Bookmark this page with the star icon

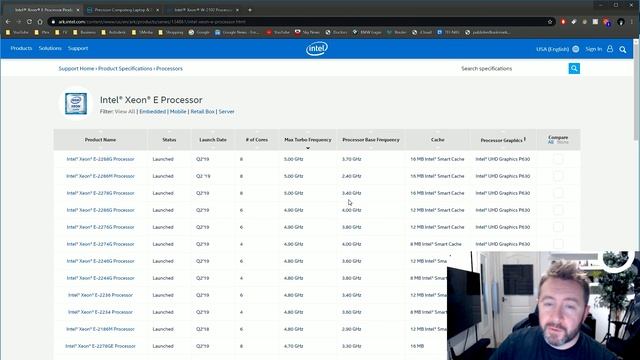tap(550, 22)
